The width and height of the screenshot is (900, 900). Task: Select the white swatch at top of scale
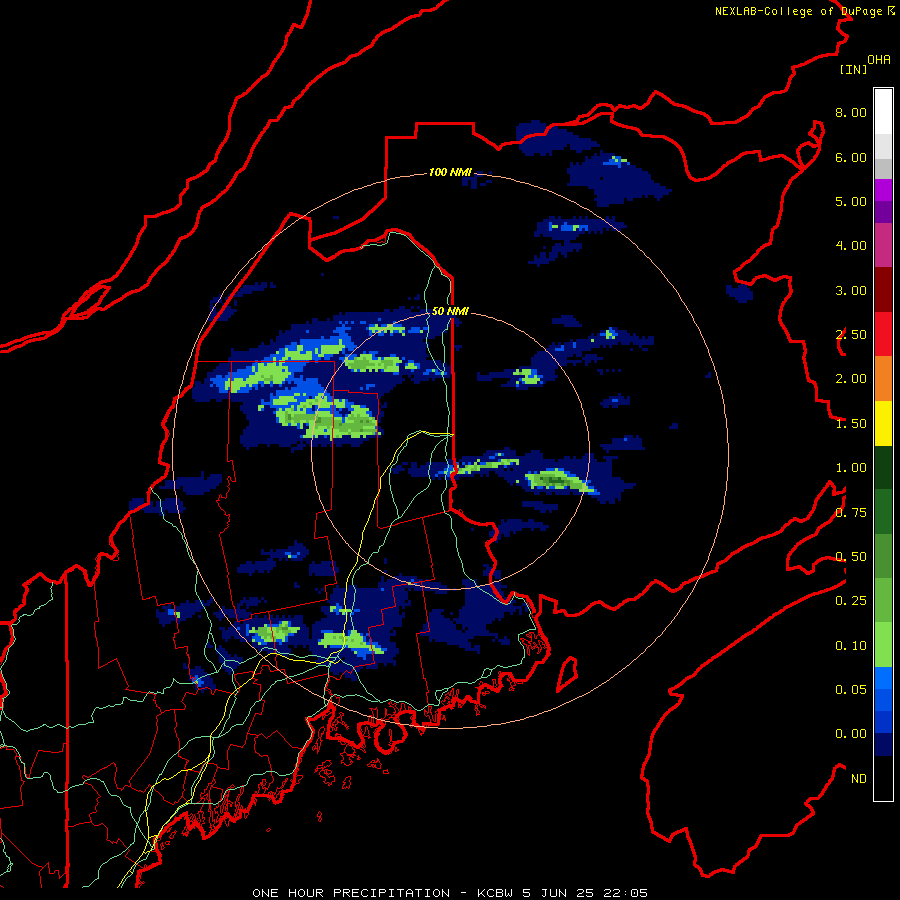click(x=883, y=111)
